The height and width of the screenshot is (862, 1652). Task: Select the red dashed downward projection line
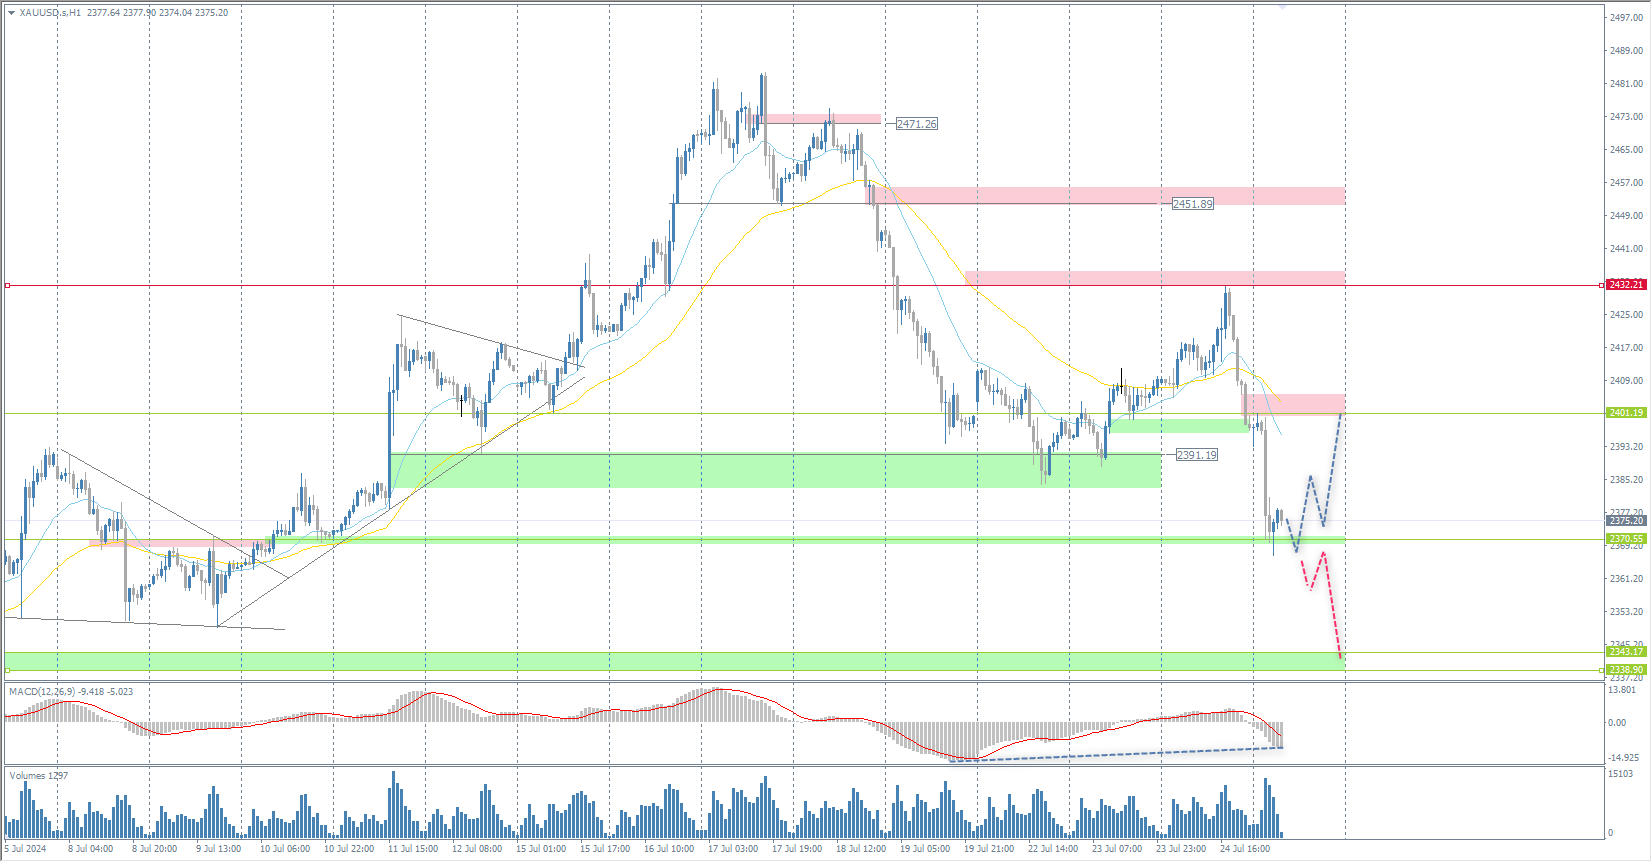(1322, 603)
